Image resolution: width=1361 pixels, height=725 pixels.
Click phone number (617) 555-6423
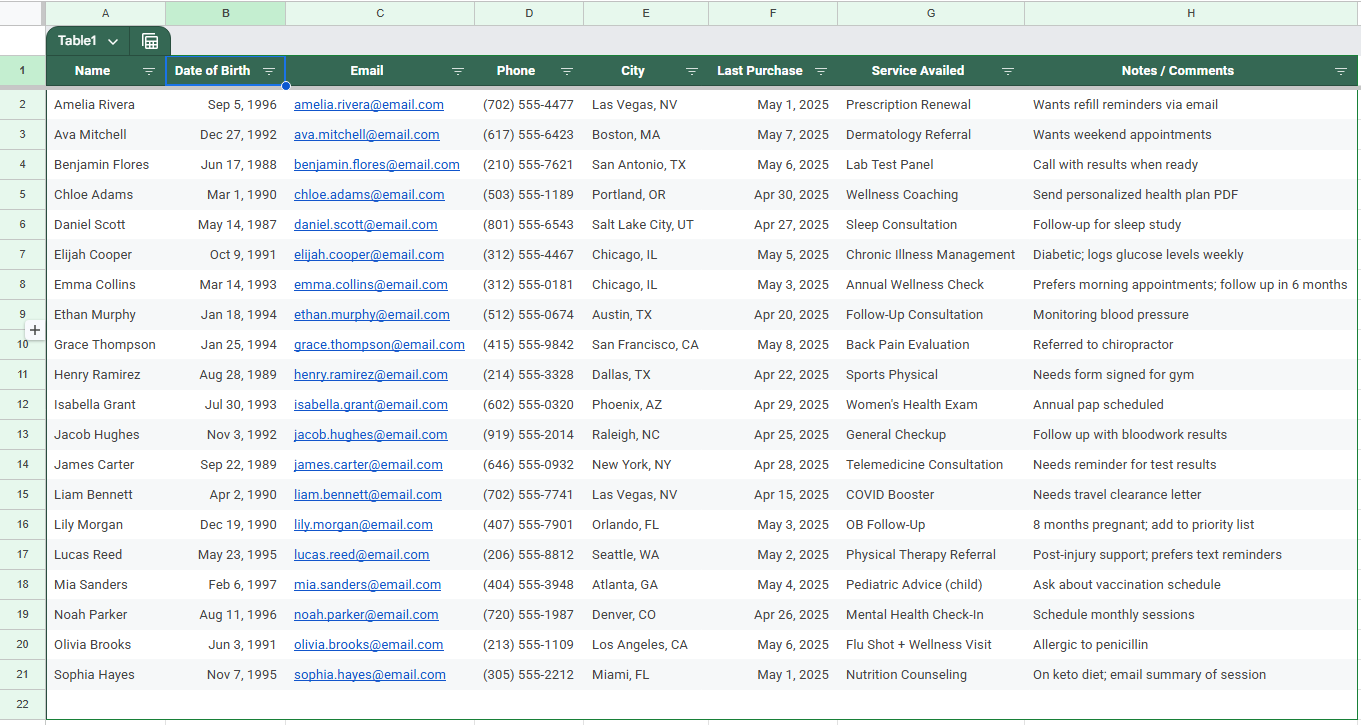(529, 135)
